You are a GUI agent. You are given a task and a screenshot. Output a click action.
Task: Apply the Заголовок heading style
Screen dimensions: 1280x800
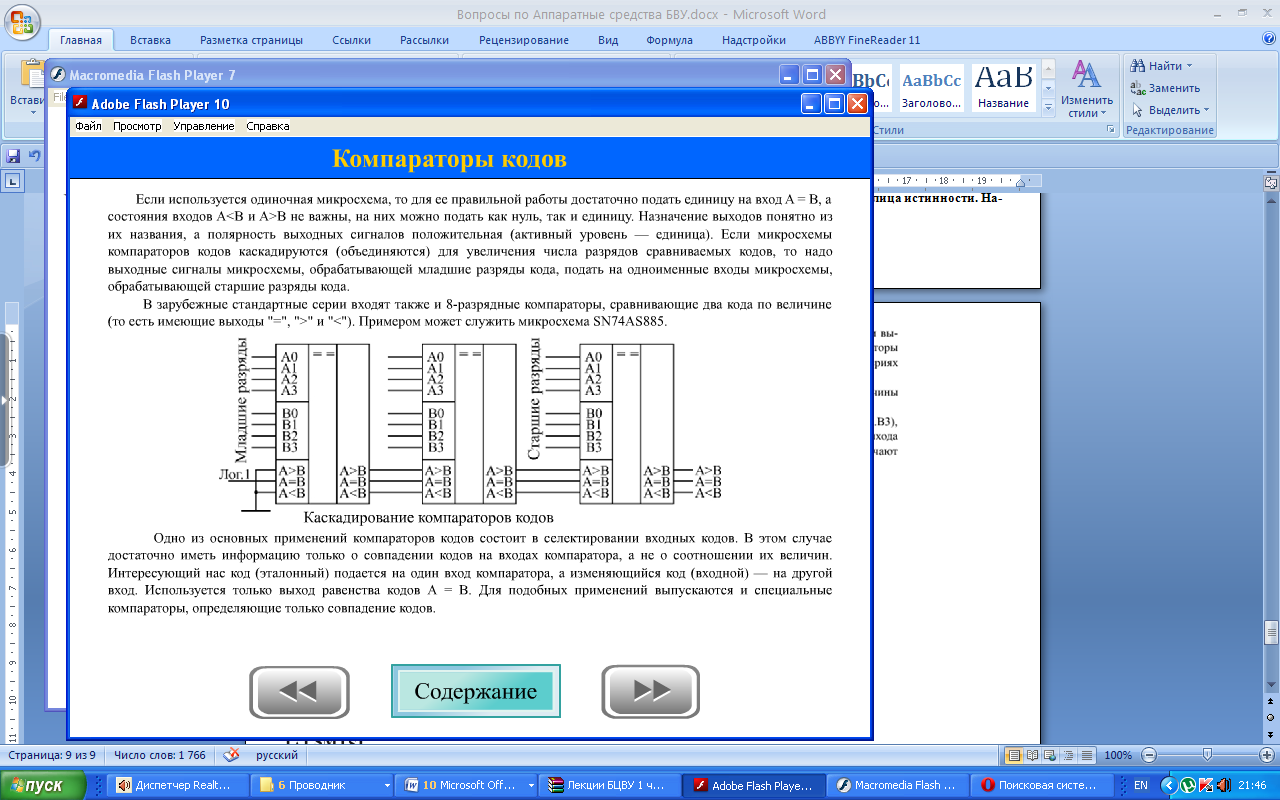(931, 88)
